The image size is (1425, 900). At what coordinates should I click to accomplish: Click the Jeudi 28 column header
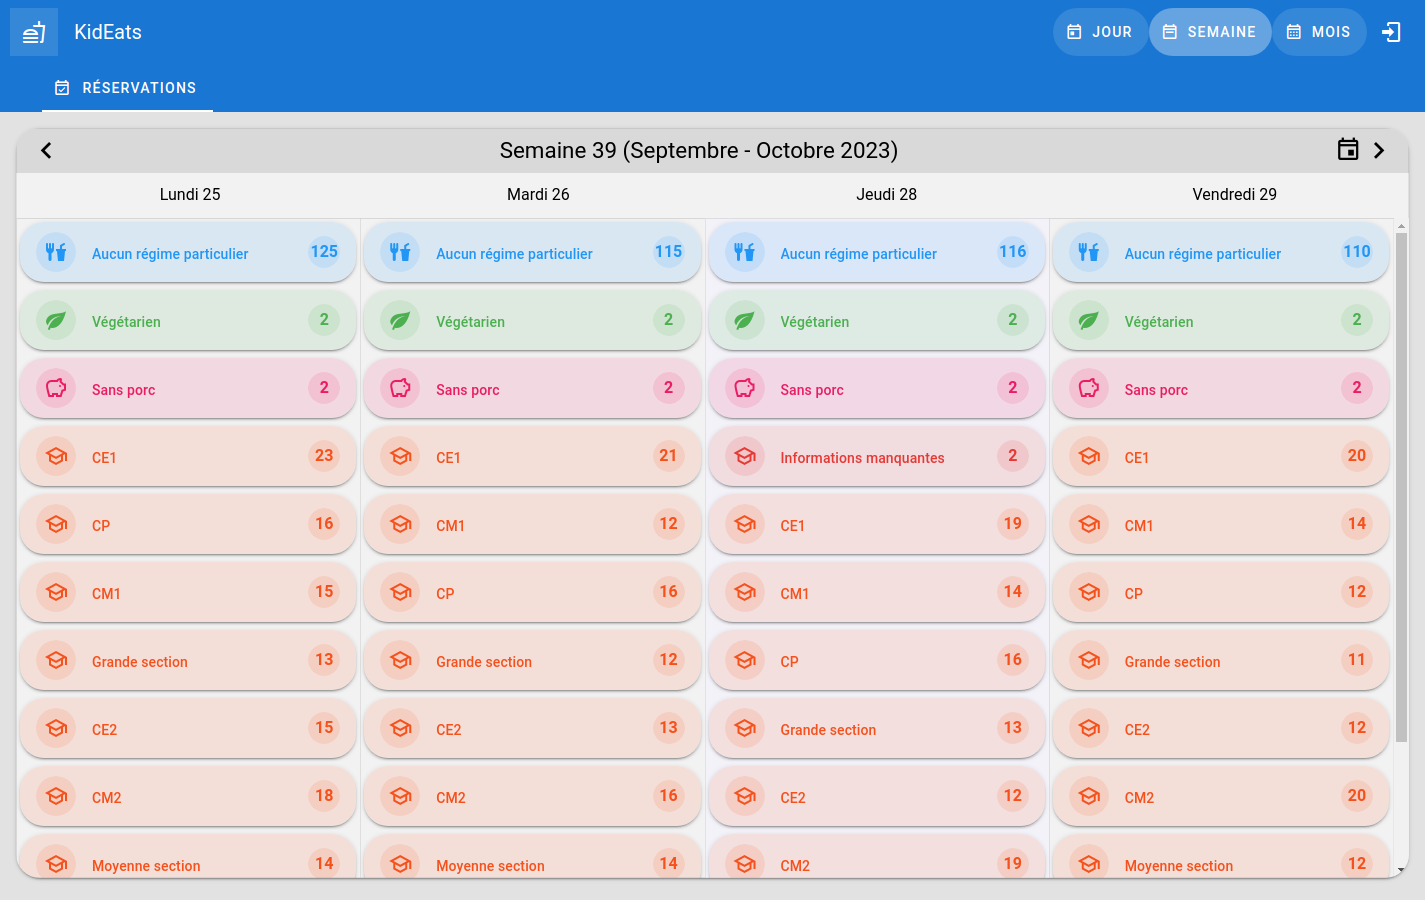(x=886, y=194)
